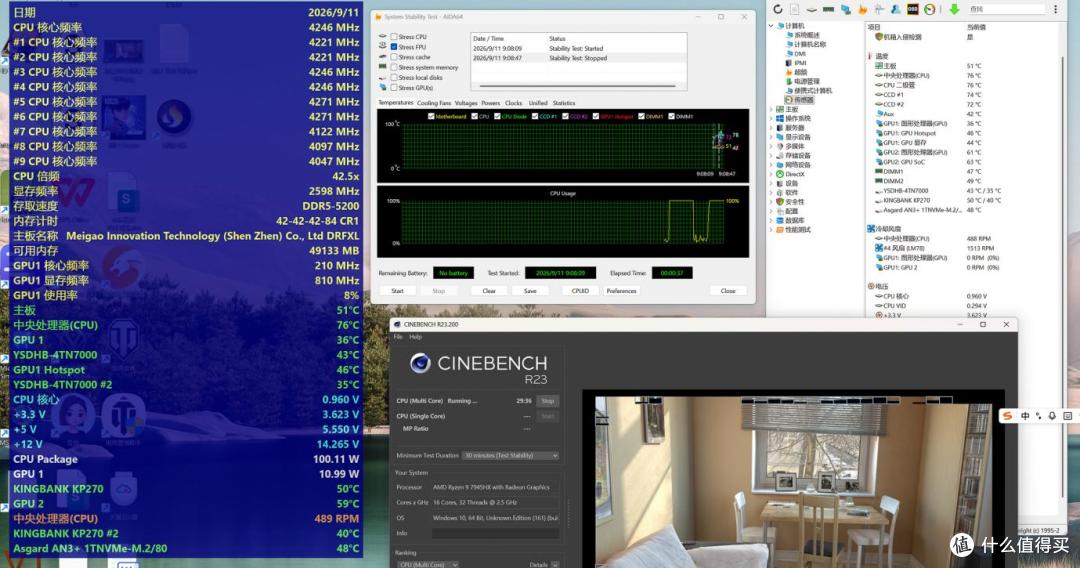Click the Cinebench Info text field
The image size is (1080, 568).
(x=495, y=533)
